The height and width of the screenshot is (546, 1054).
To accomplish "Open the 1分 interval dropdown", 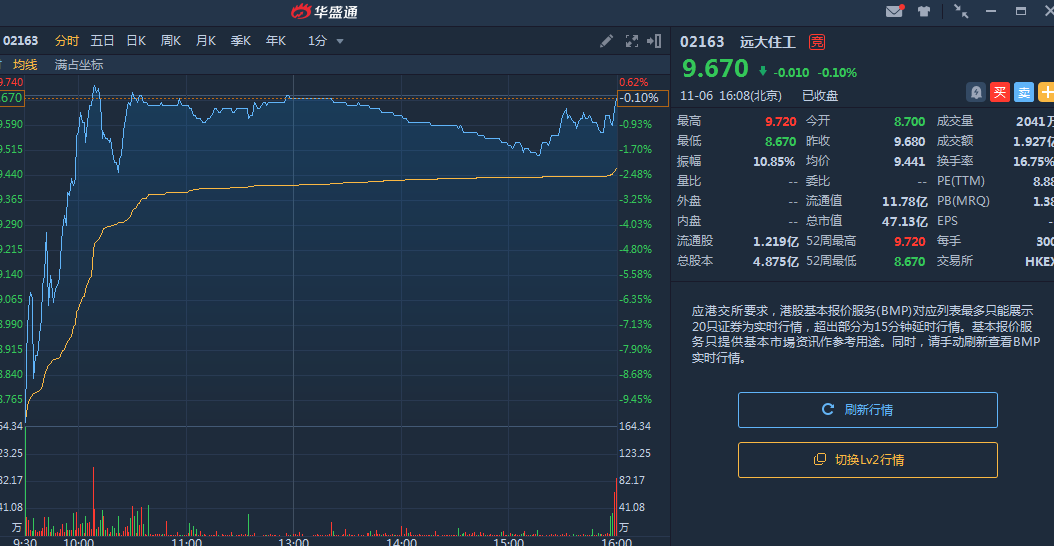I will pos(326,41).
